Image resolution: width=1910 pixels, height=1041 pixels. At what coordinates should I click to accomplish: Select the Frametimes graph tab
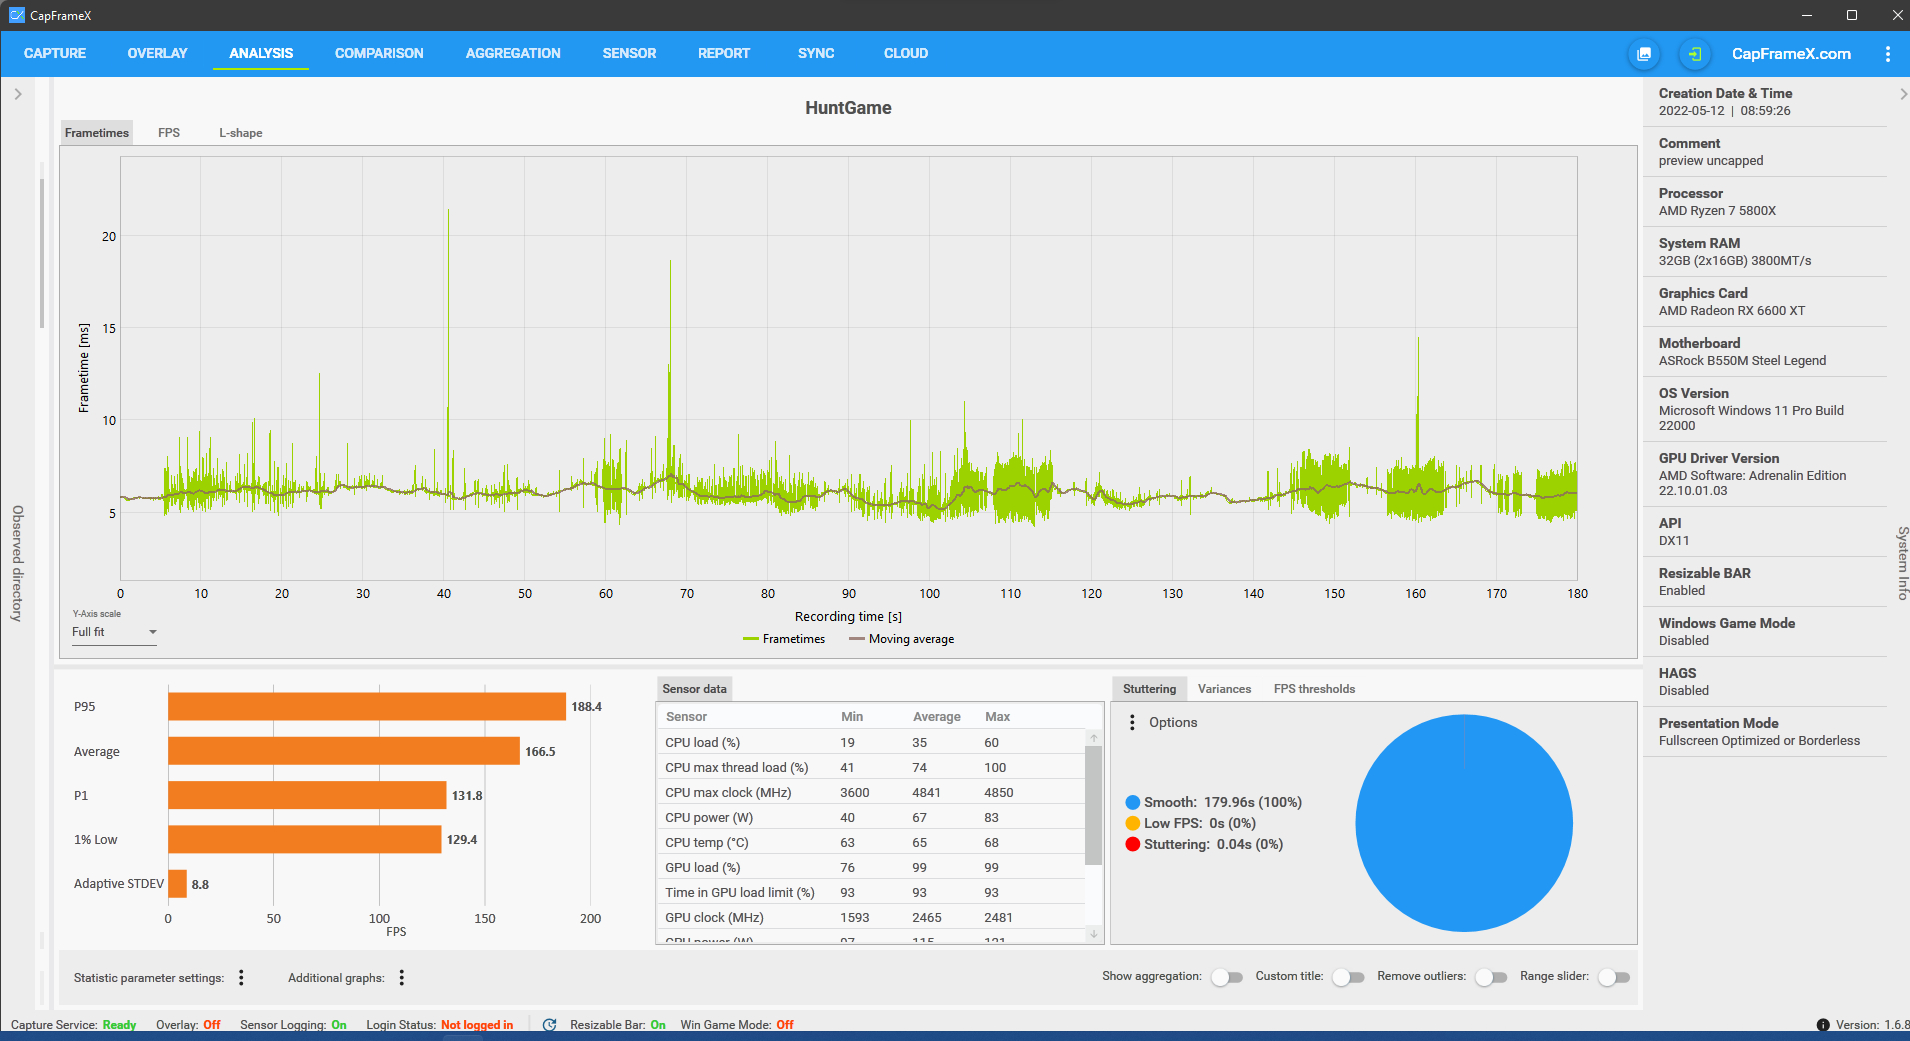[x=97, y=133]
